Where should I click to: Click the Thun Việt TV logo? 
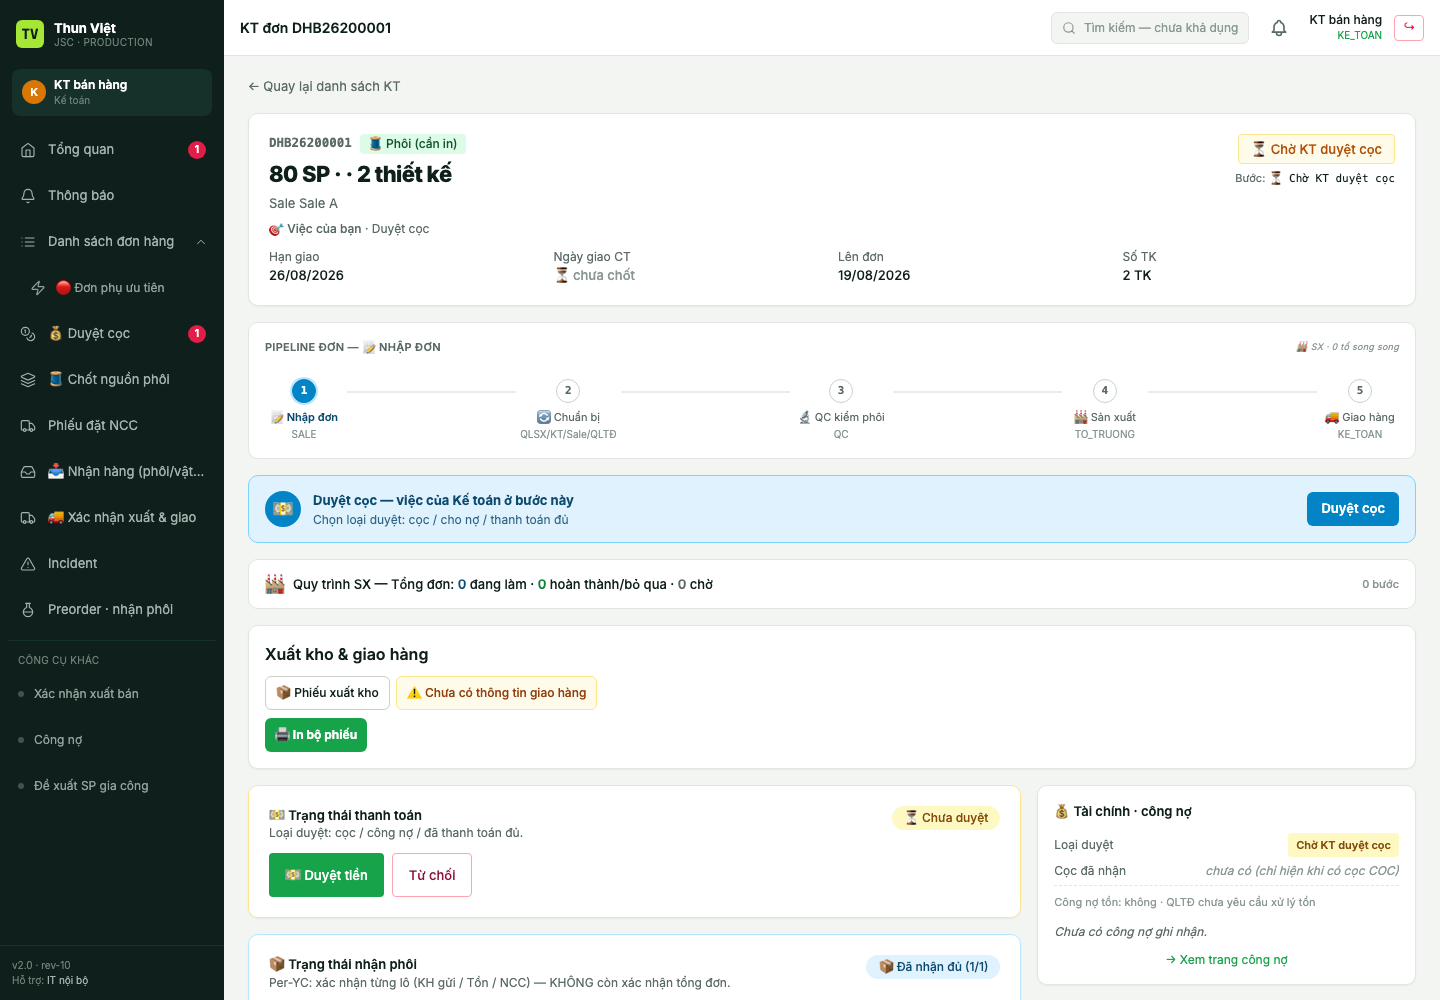point(30,34)
